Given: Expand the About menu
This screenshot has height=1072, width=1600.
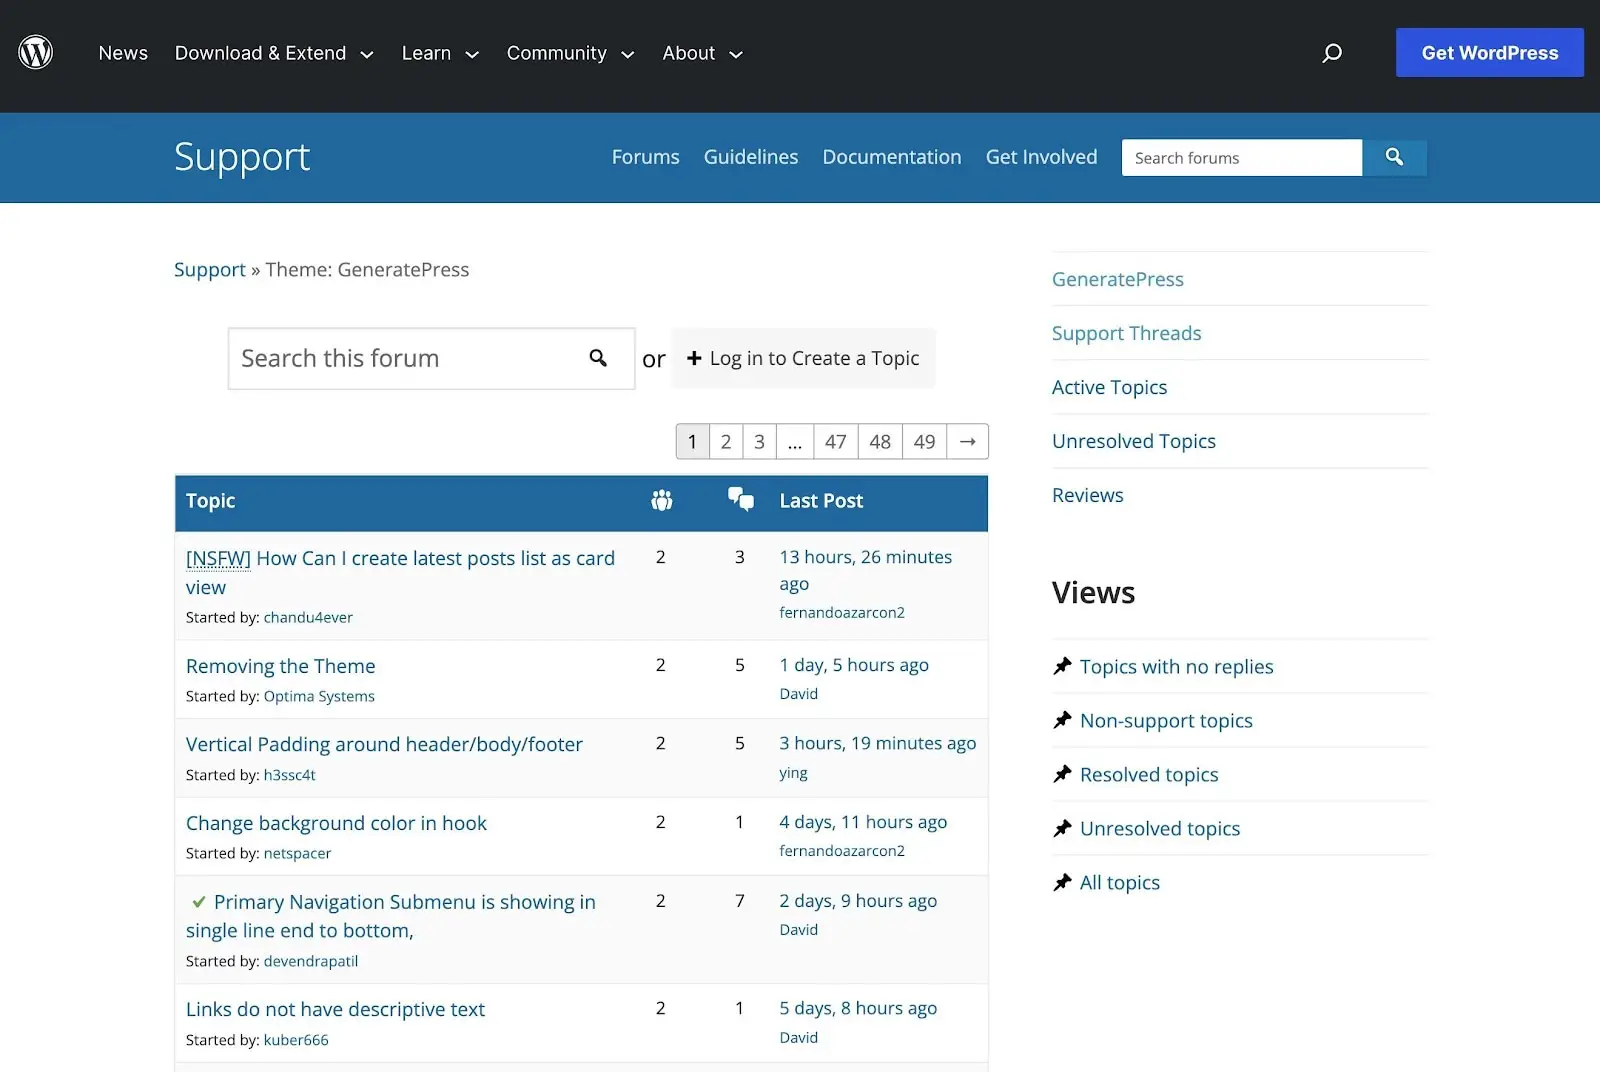Looking at the screenshot, I should tap(702, 53).
